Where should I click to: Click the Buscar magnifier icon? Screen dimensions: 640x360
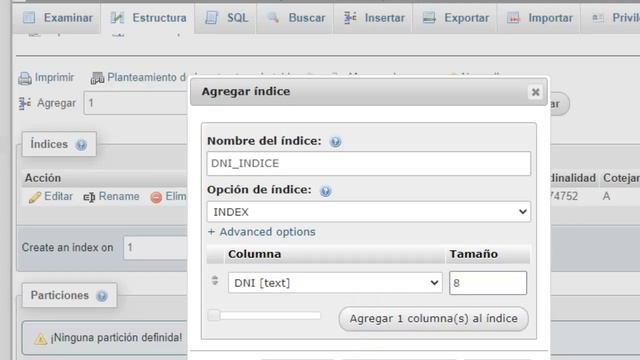tap(273, 18)
